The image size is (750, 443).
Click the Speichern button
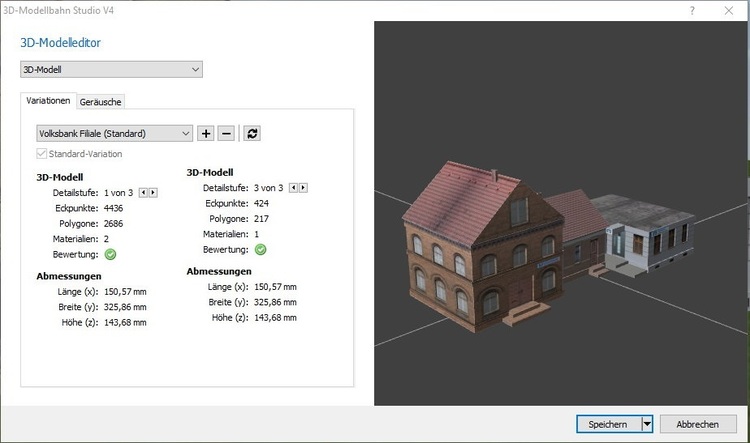coord(608,424)
